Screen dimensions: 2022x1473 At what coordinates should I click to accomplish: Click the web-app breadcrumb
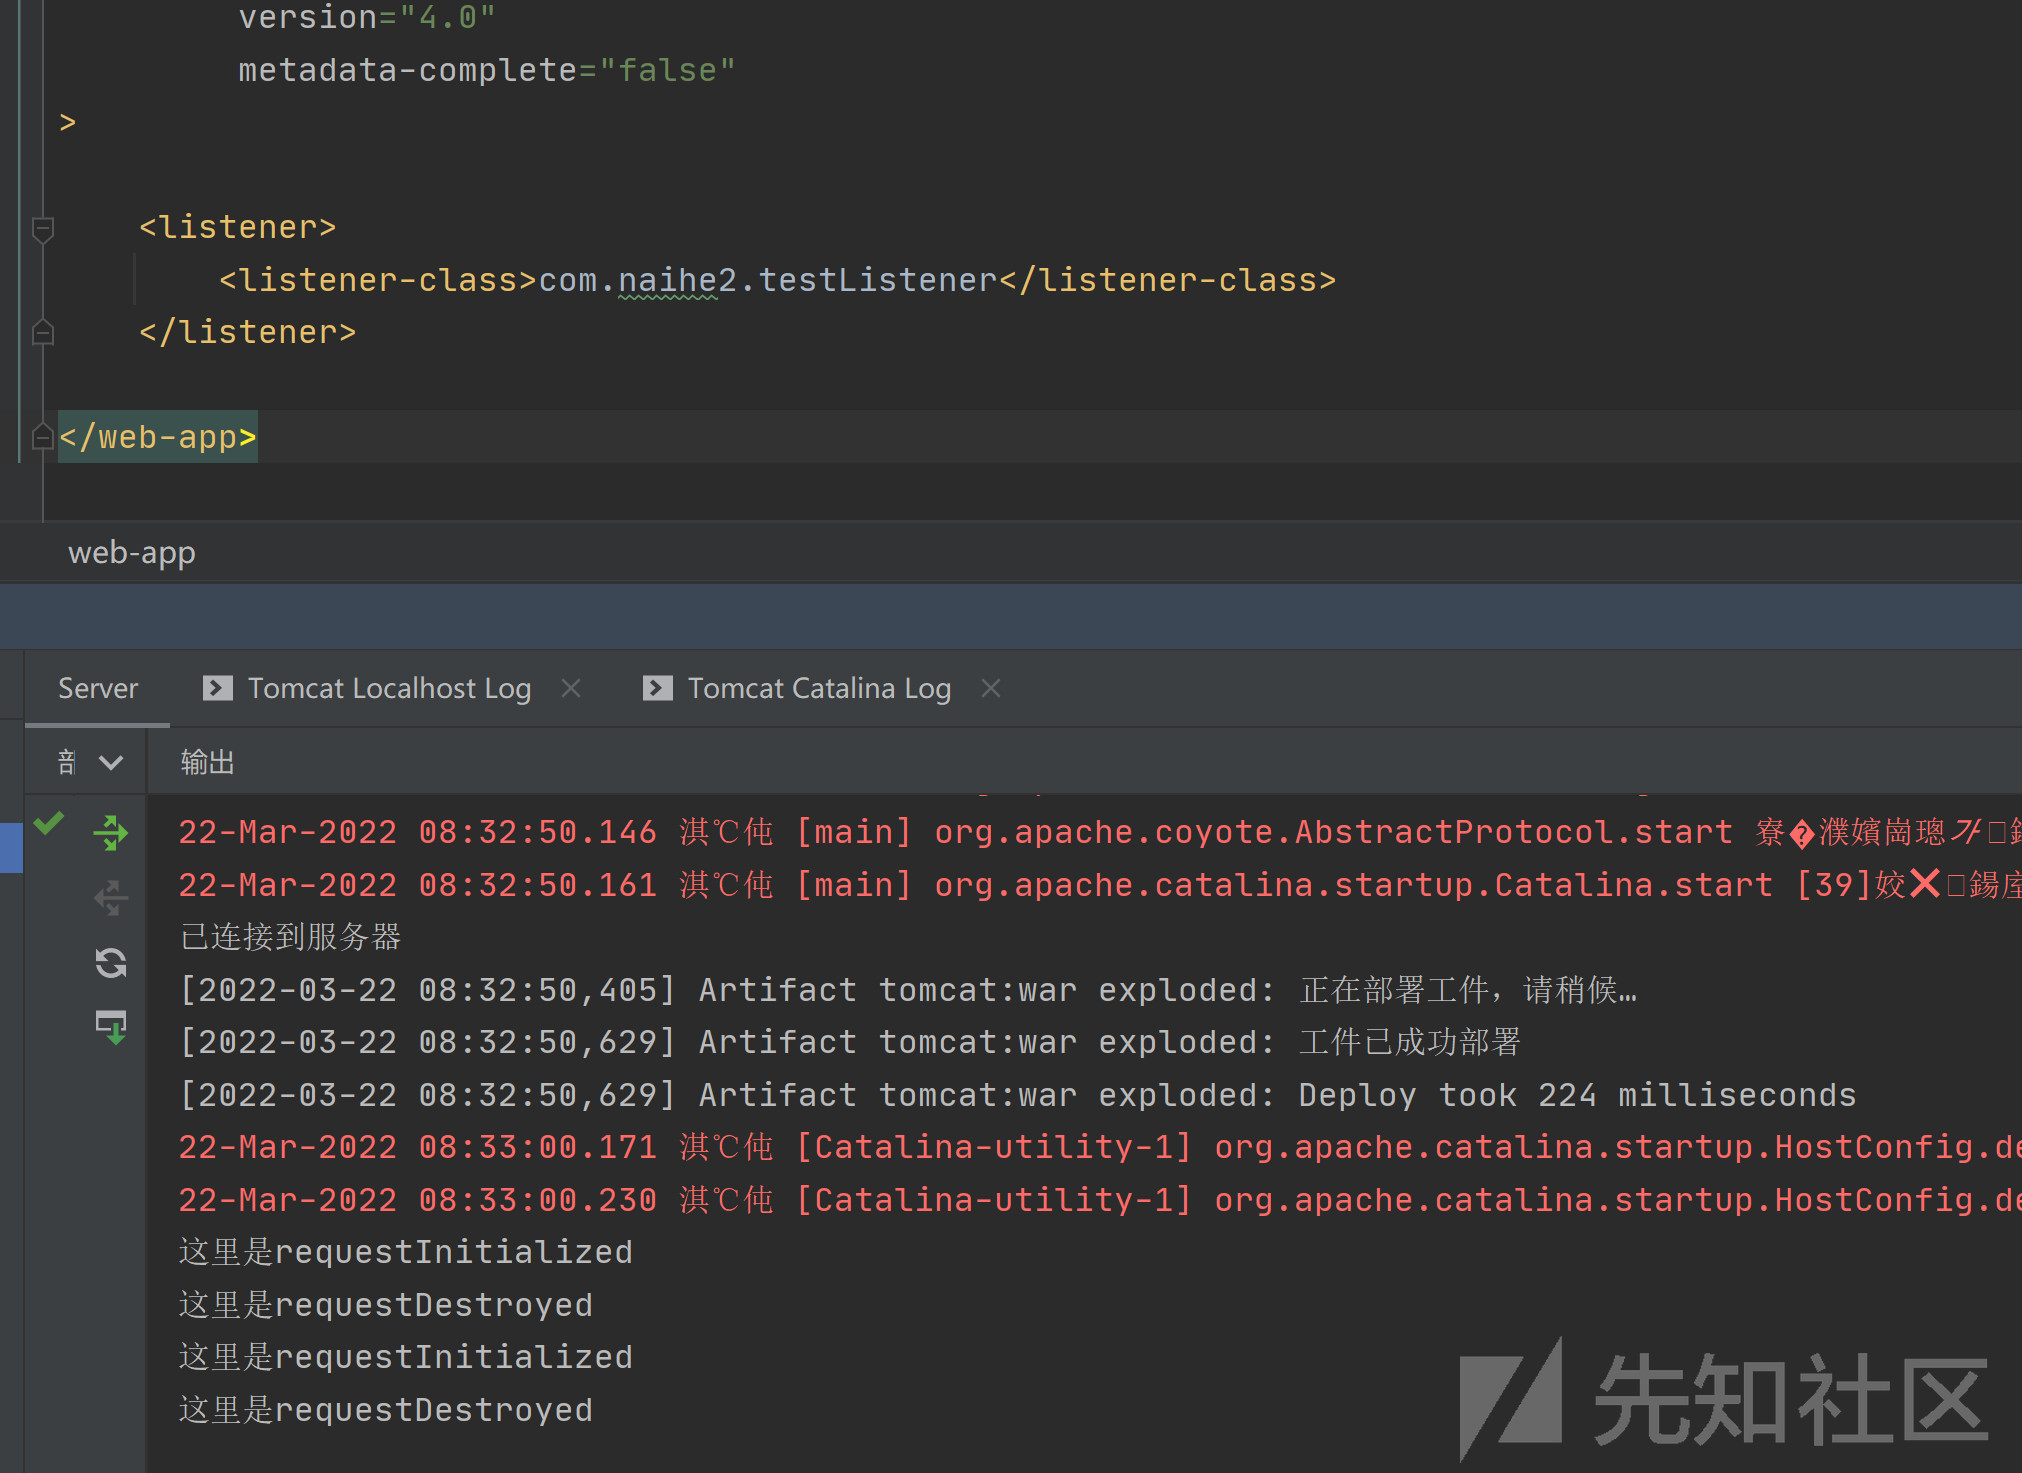coord(132,552)
